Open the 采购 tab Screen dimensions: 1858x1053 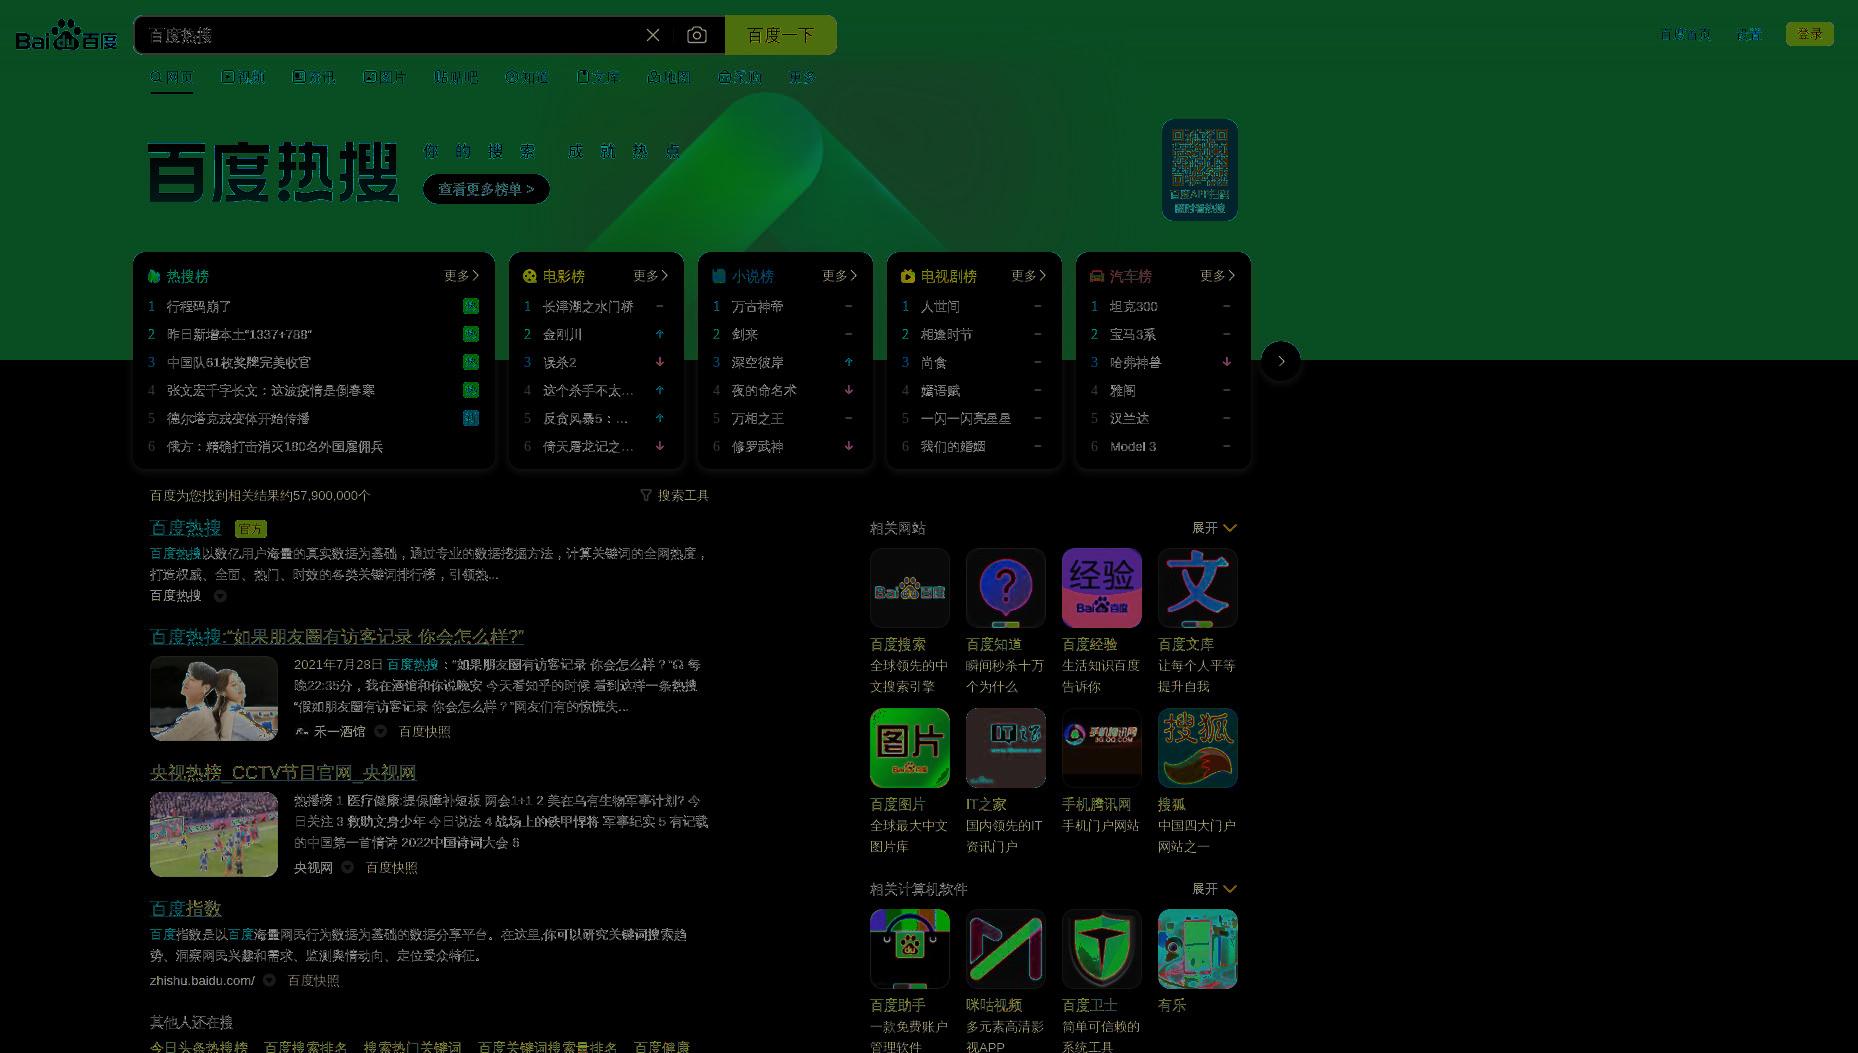point(740,77)
